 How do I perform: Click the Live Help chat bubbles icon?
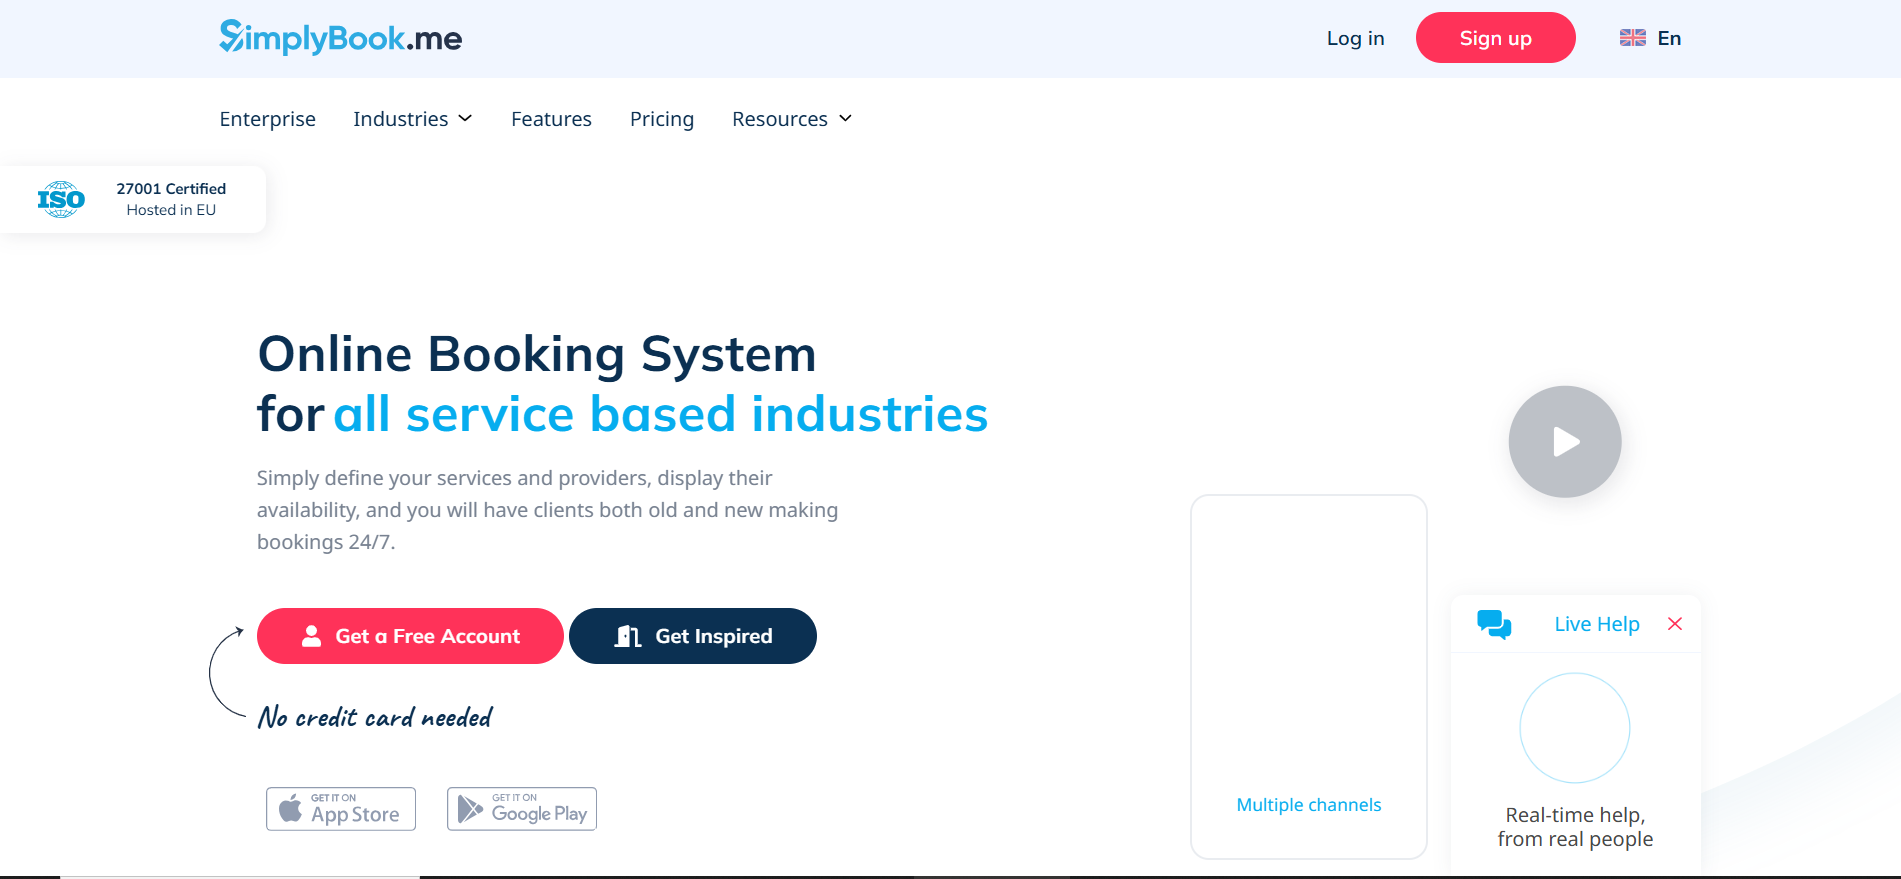click(1494, 624)
